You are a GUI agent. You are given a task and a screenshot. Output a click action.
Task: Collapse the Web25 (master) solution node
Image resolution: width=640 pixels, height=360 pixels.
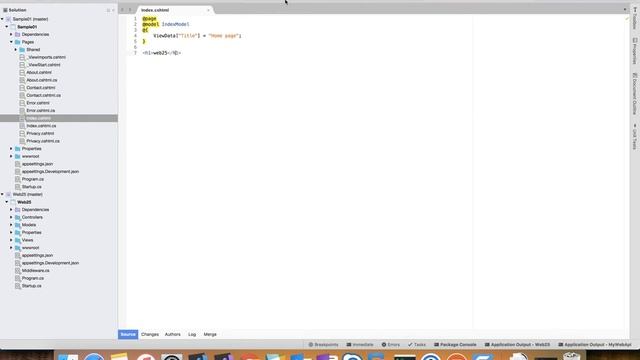2,194
